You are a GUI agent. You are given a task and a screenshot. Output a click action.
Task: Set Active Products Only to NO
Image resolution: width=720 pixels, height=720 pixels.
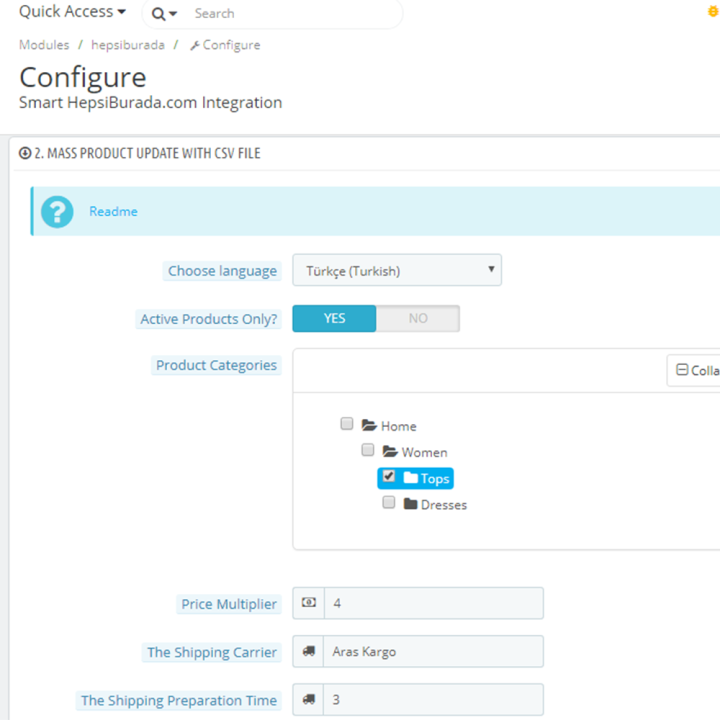click(418, 318)
